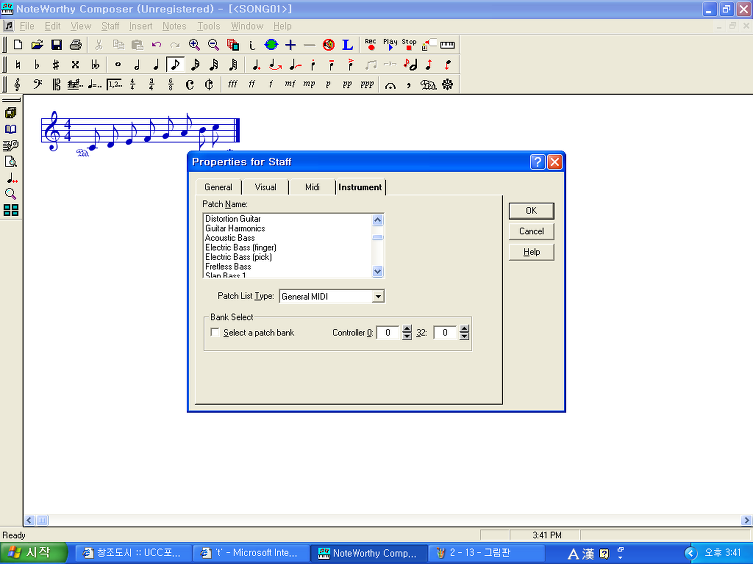Select the sixteenth note duration
753x564 pixels.
194,64
